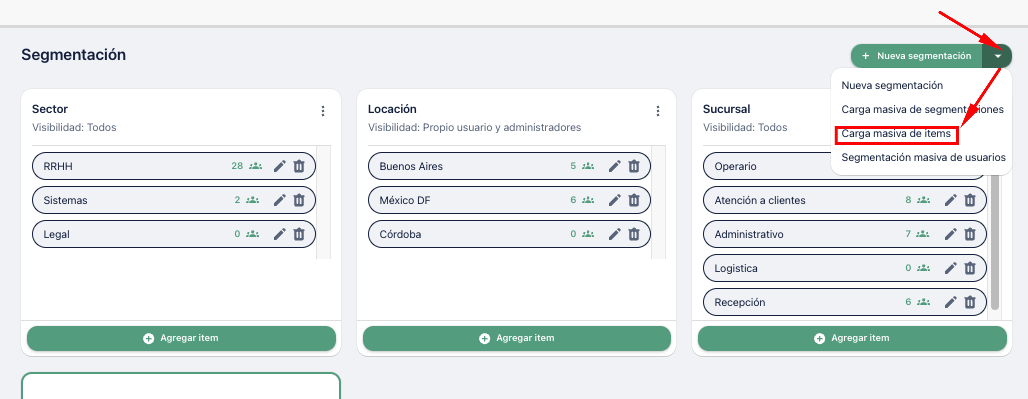Click the Administrativo item name
Image resolution: width=1028 pixels, height=399 pixels.
749,235
